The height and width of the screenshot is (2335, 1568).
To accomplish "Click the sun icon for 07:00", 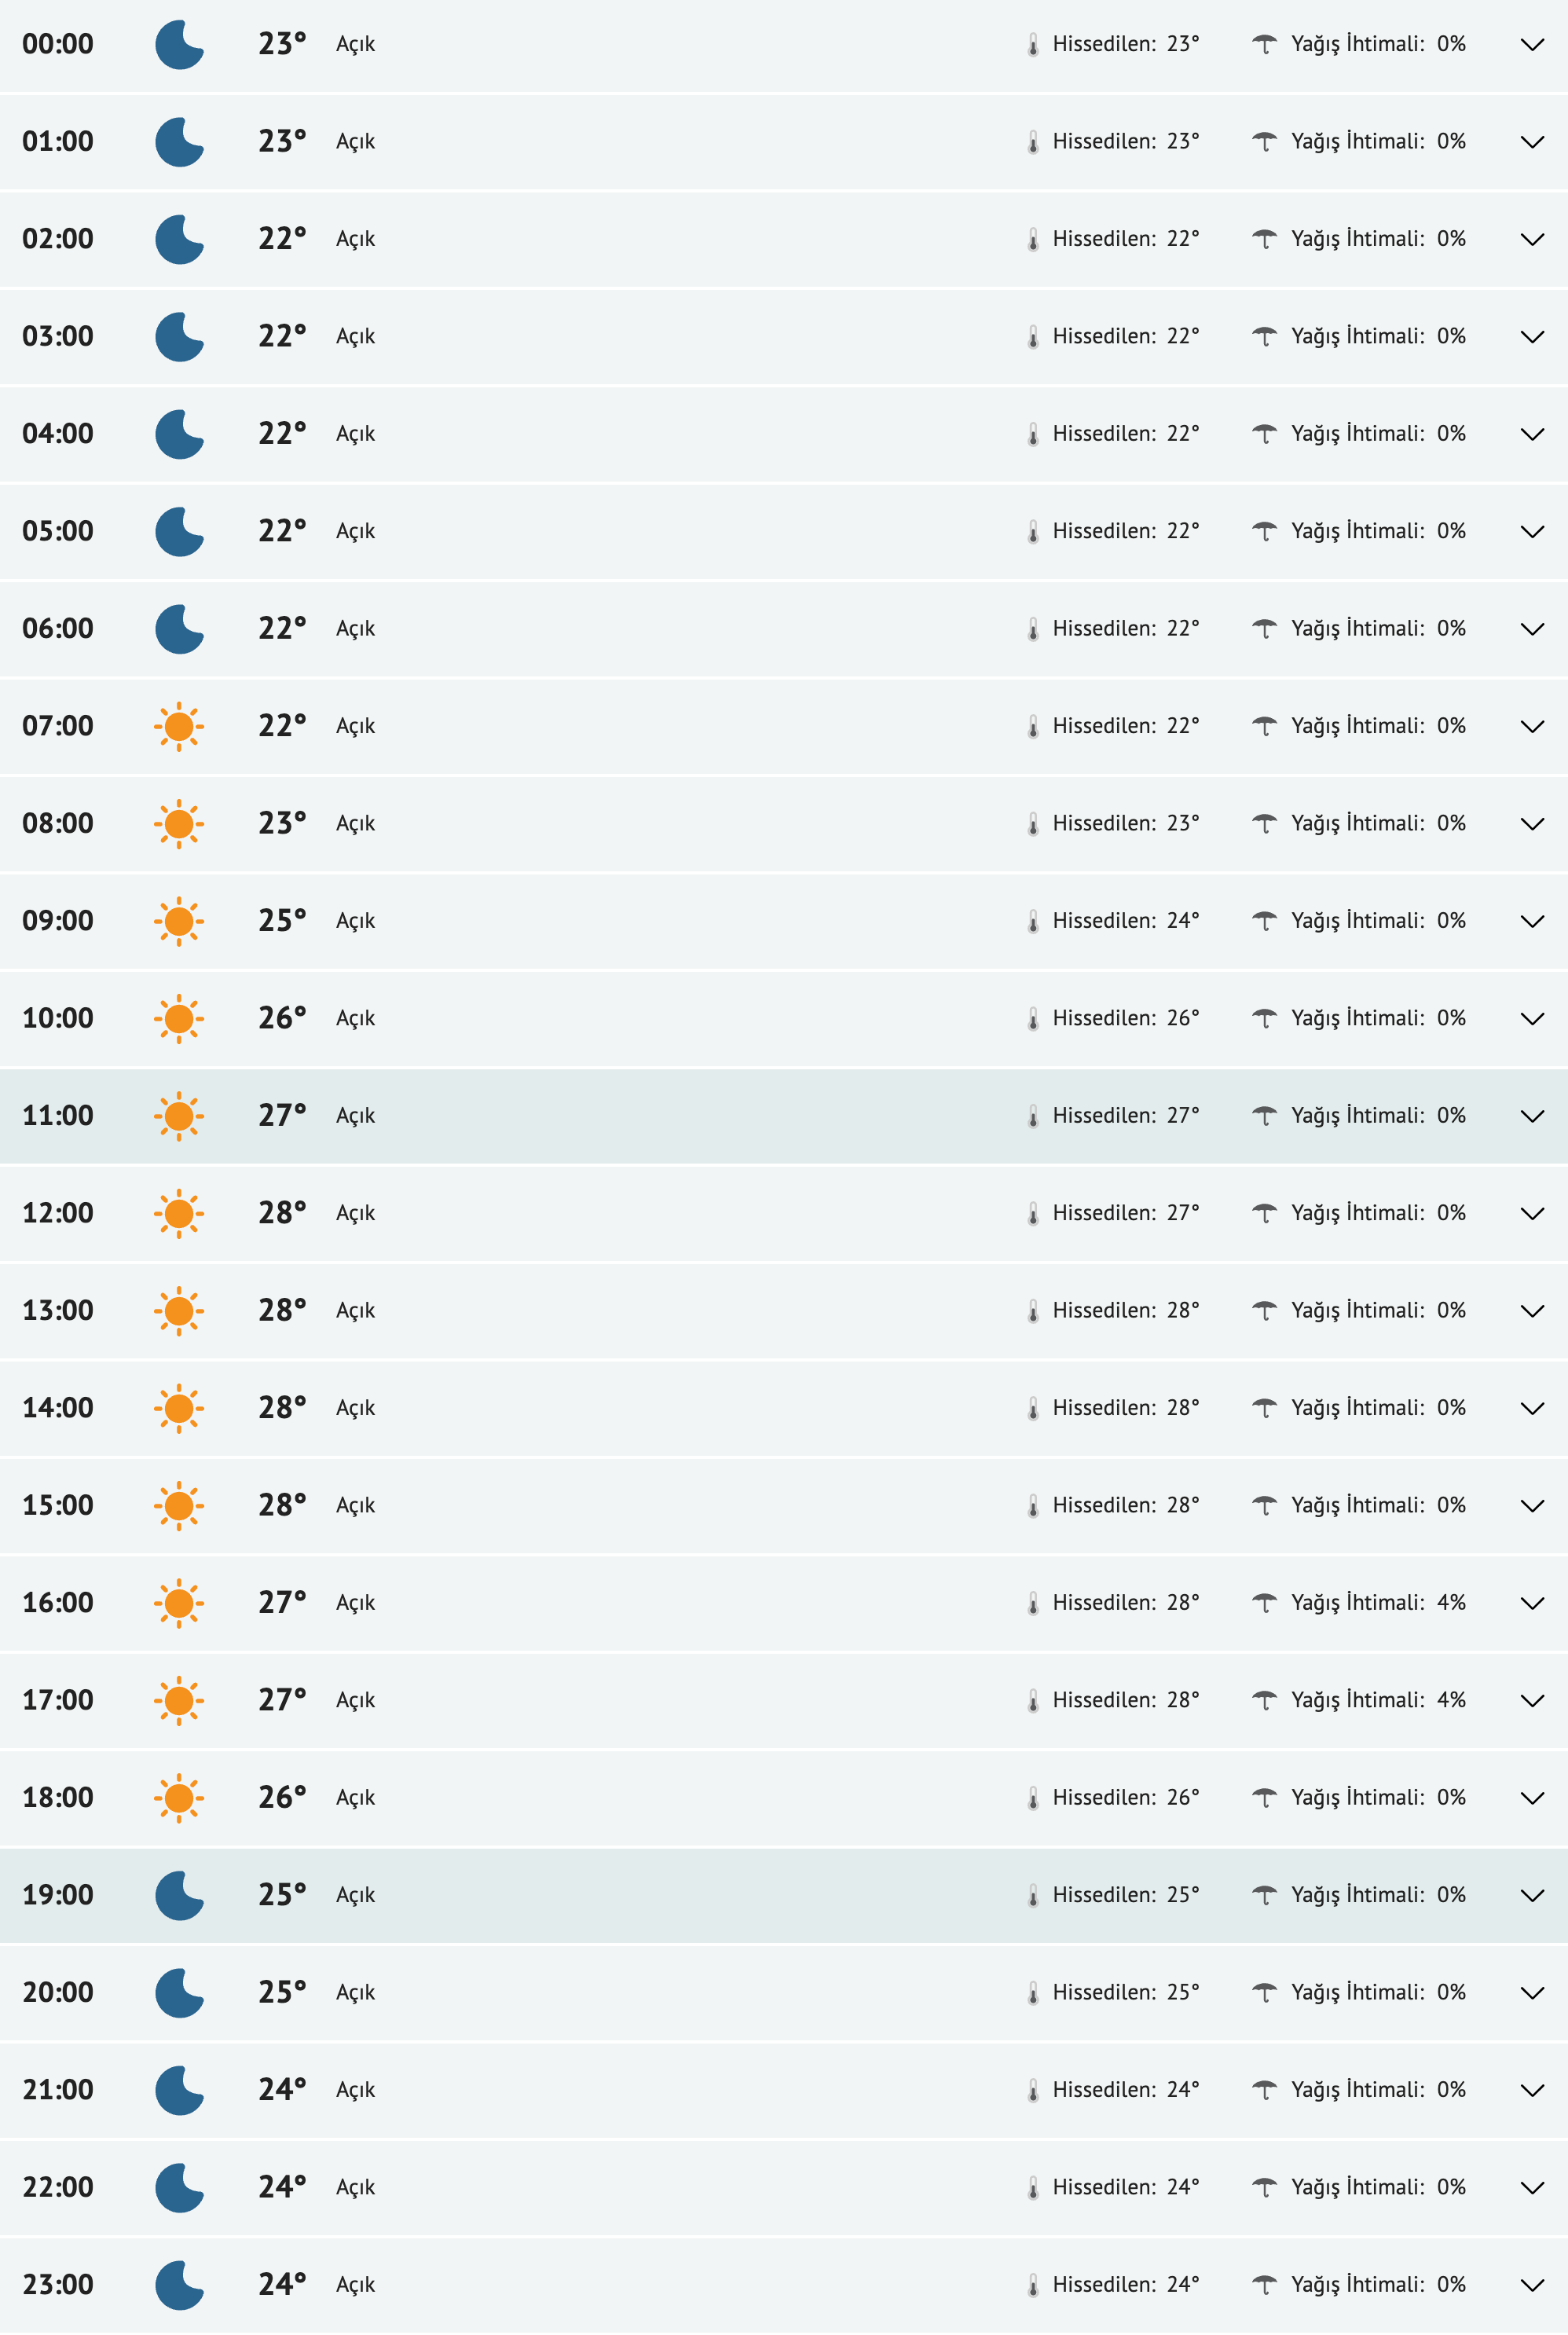I will [179, 726].
